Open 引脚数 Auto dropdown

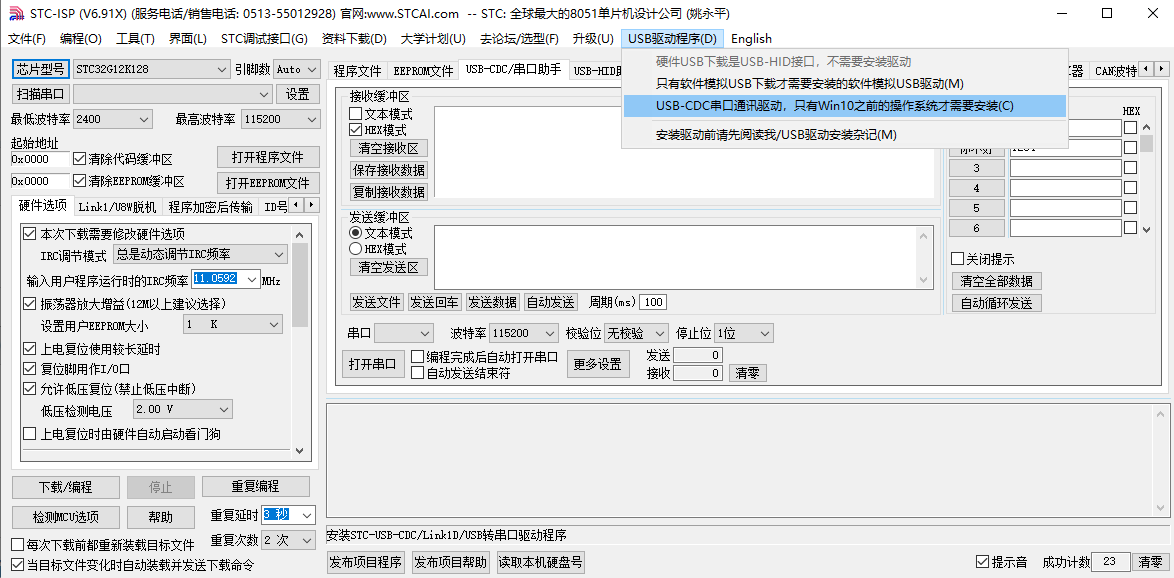click(296, 69)
